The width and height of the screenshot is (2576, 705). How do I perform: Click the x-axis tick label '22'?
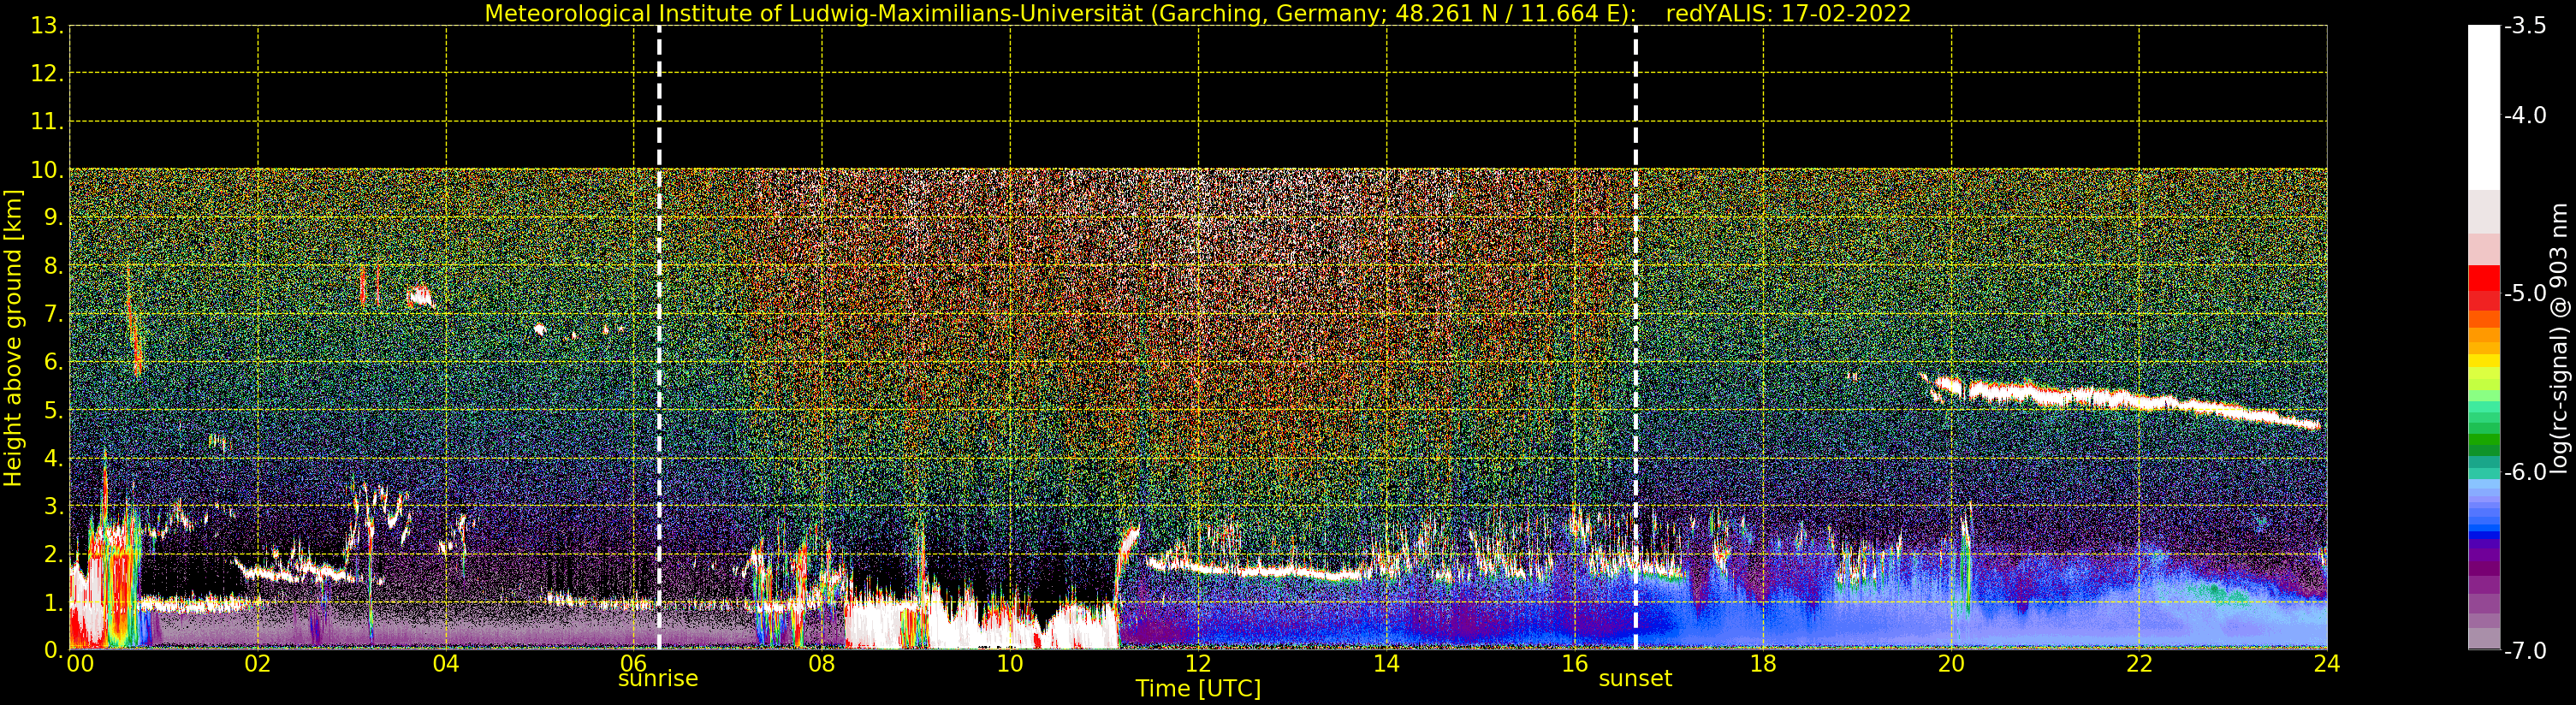coord(2139,664)
